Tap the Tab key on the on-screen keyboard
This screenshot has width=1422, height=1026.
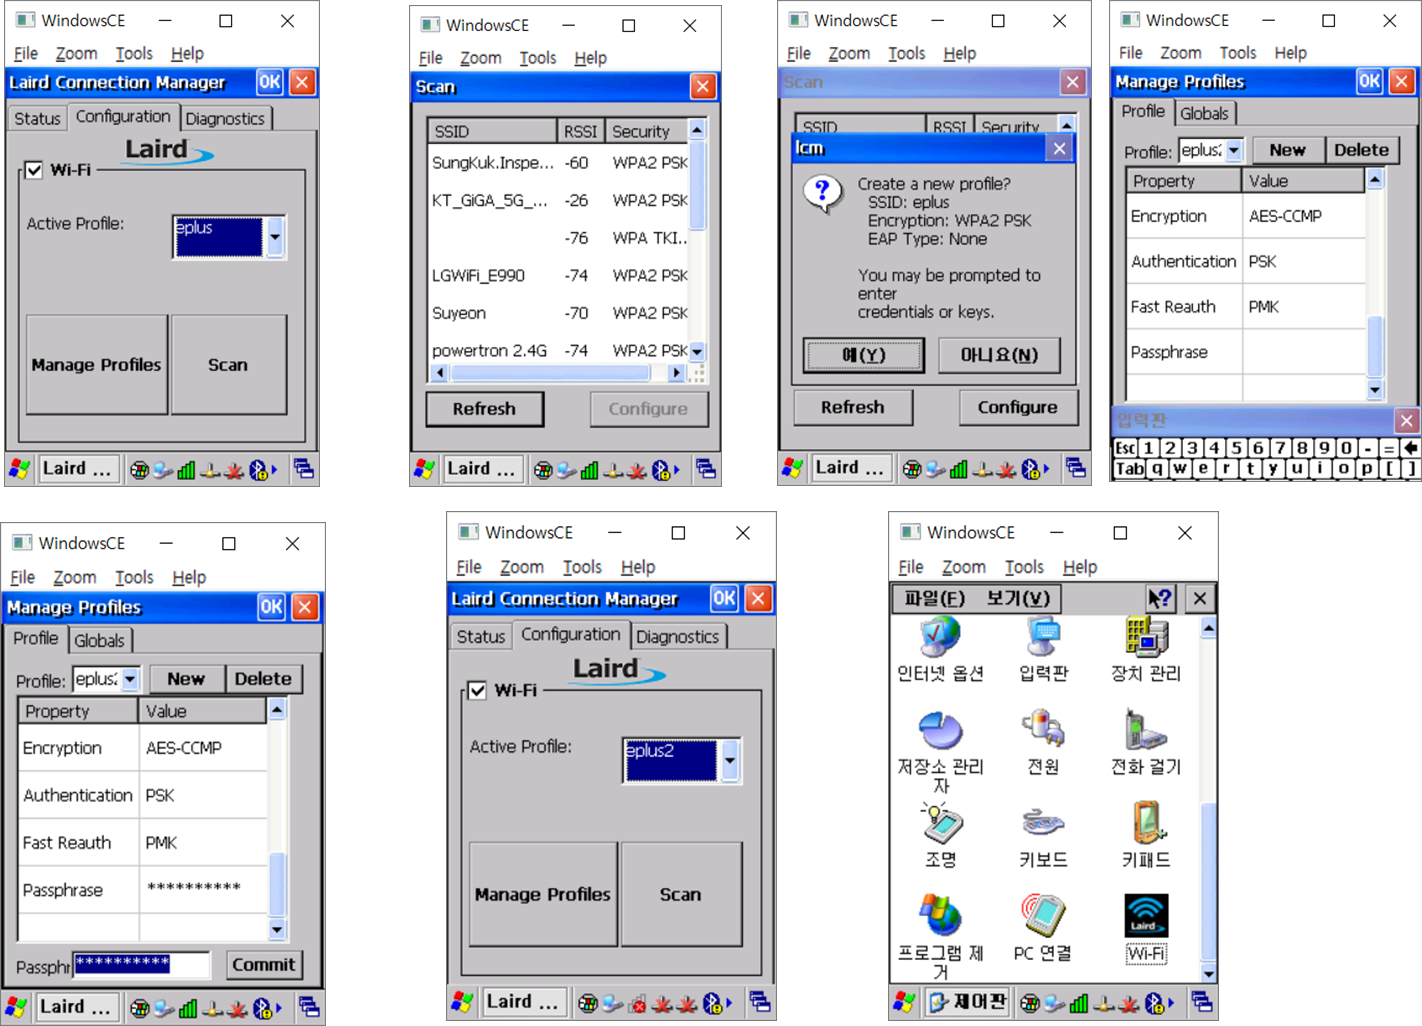pos(1130,468)
